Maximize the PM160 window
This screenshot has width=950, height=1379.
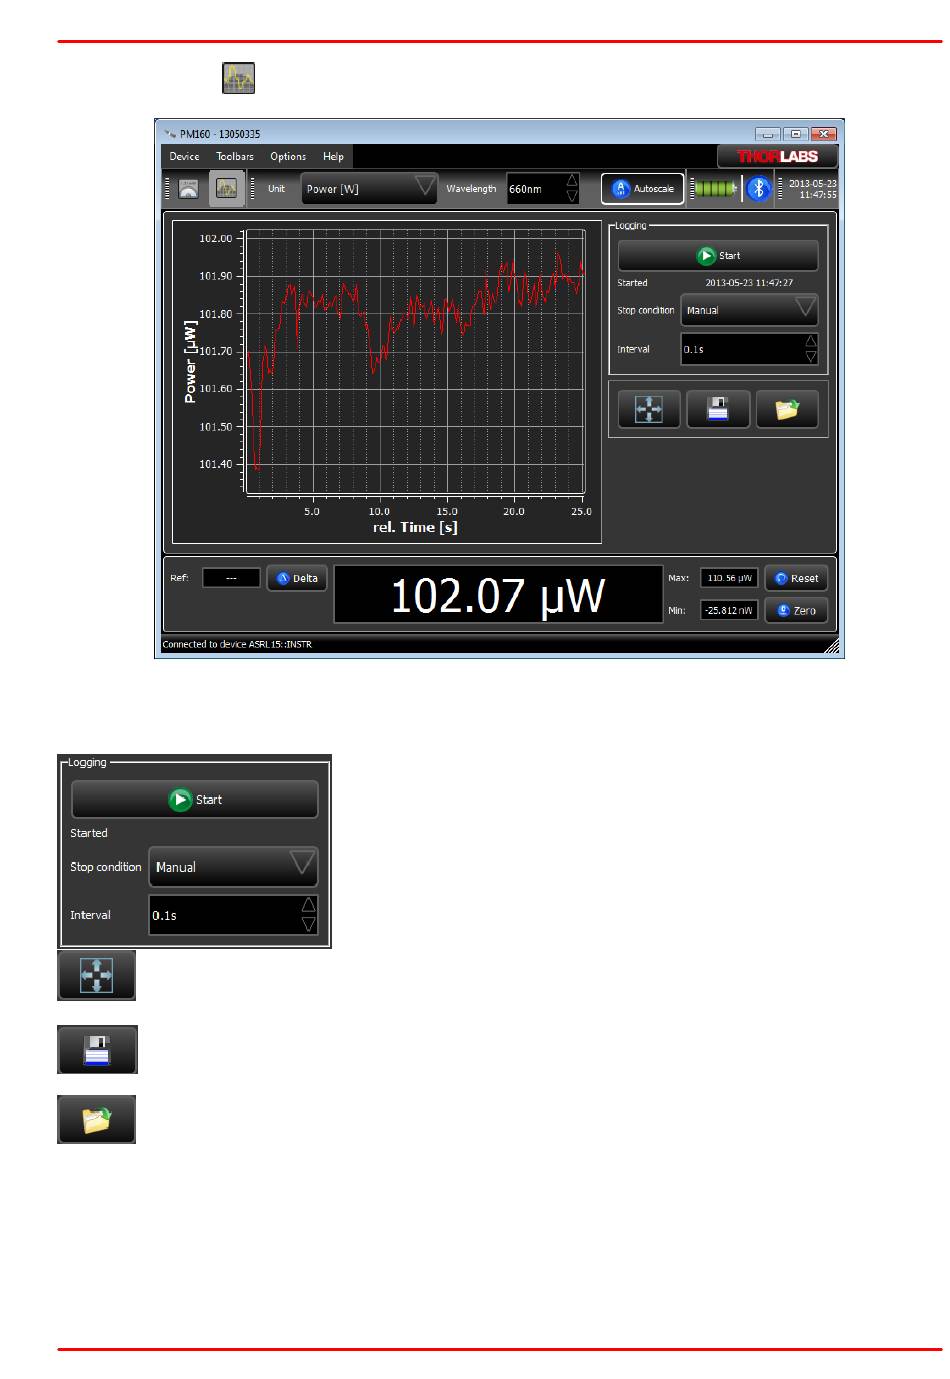pos(795,133)
